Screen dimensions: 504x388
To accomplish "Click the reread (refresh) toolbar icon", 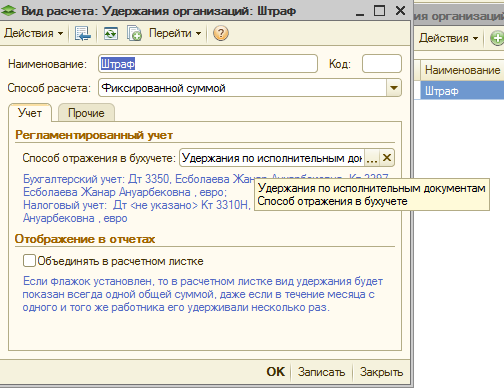I will (110, 33).
